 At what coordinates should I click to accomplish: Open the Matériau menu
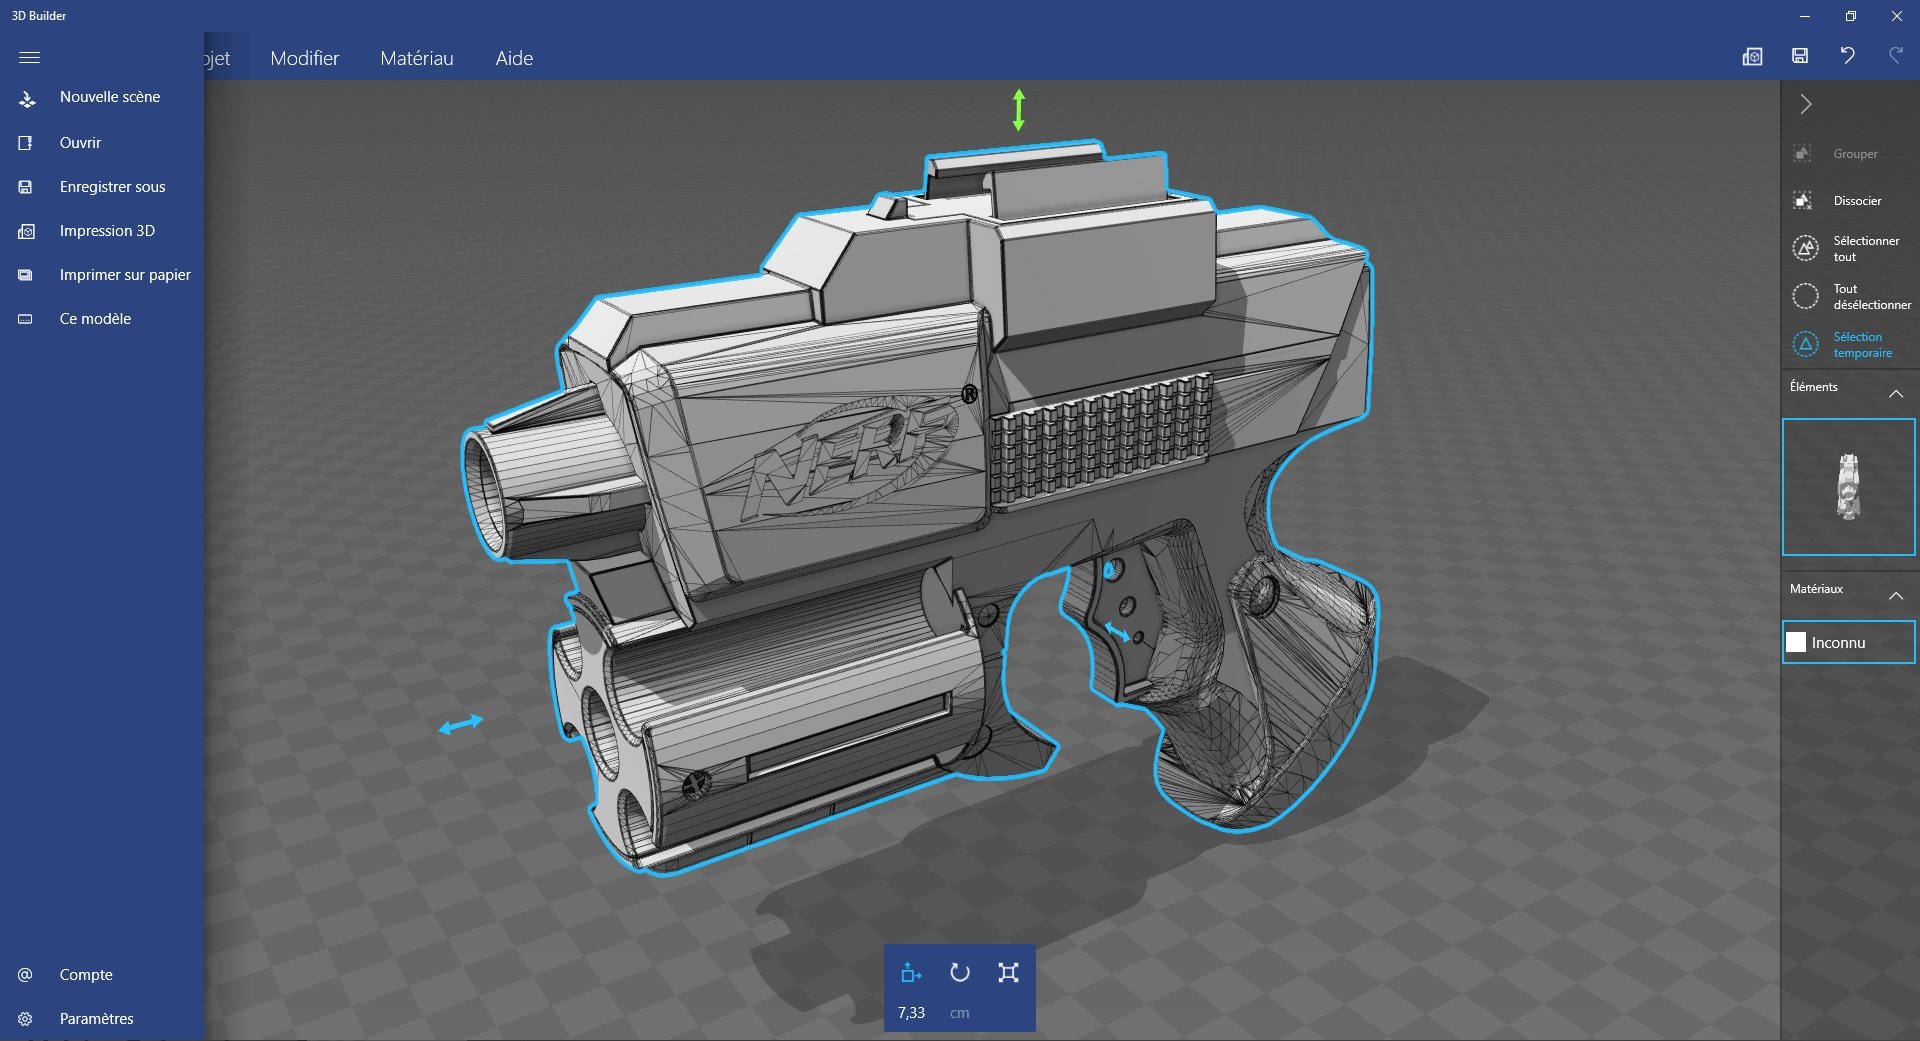click(417, 58)
